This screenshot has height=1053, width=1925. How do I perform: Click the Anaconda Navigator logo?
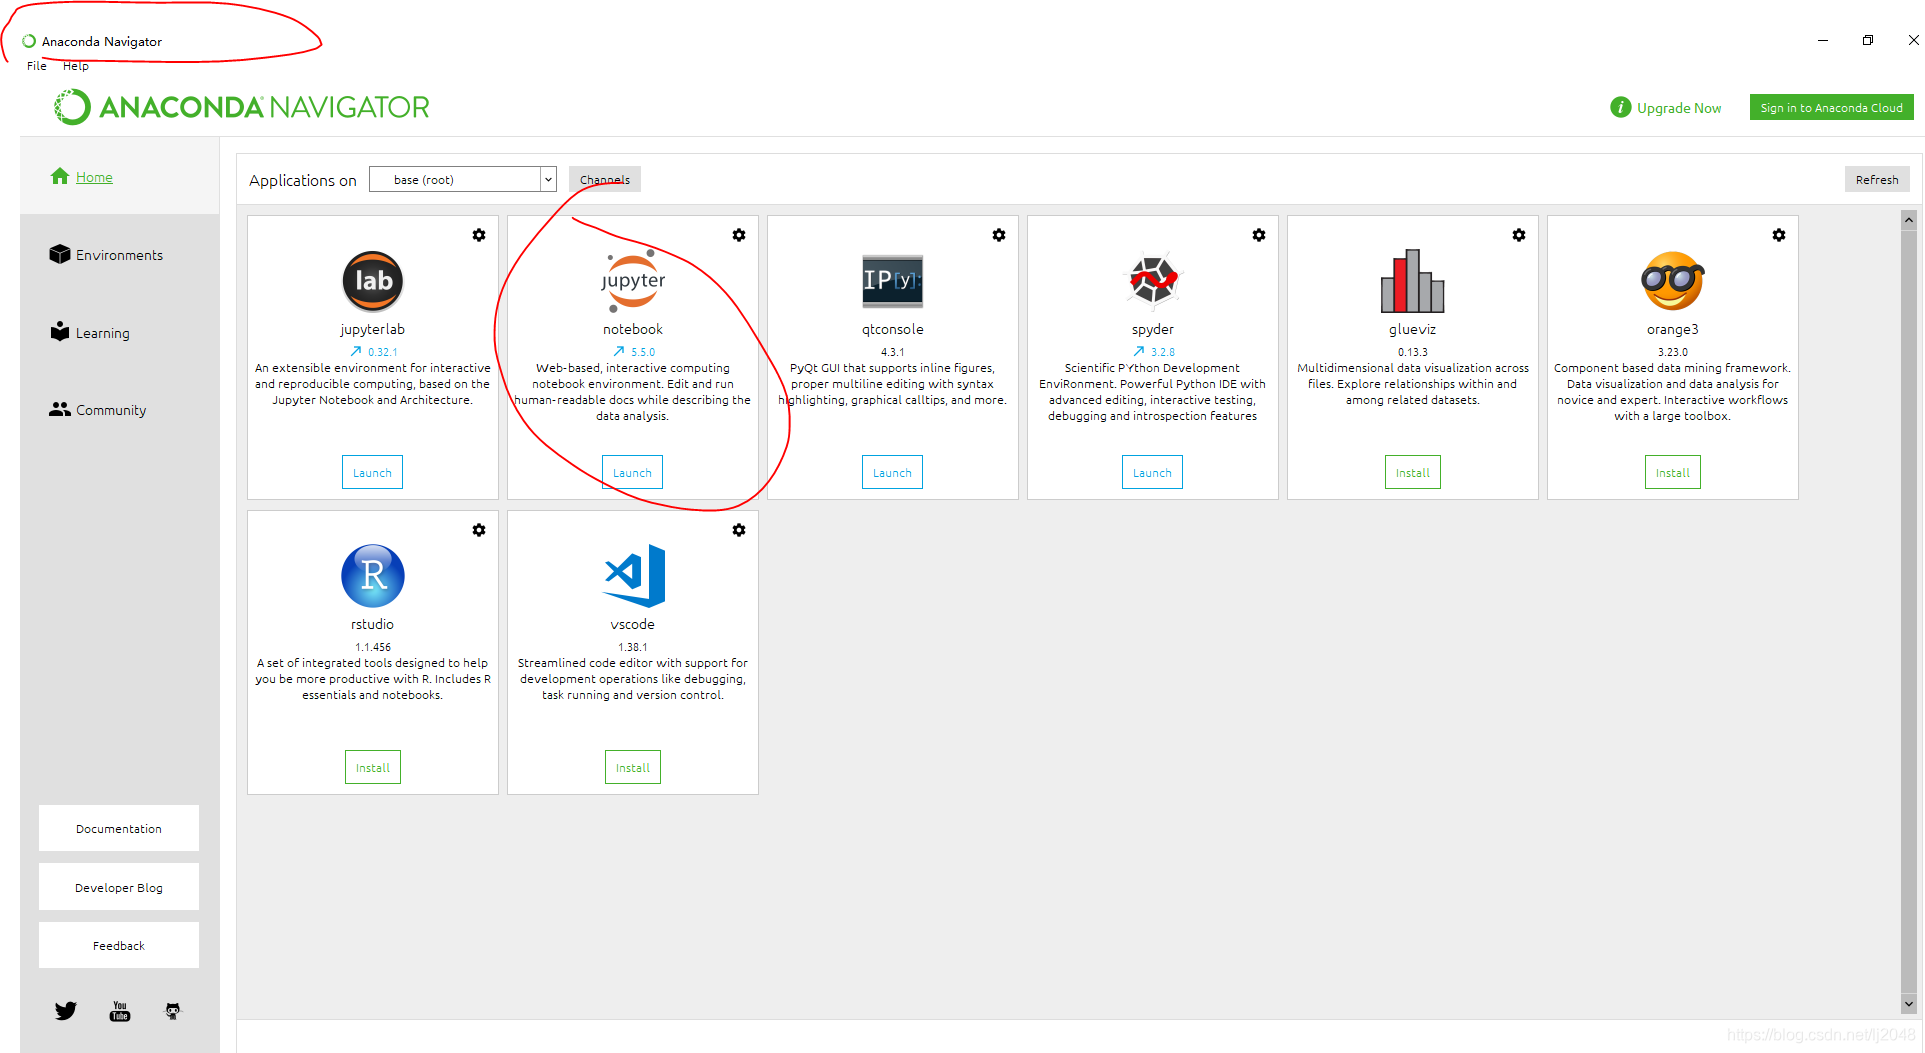[x=242, y=107]
